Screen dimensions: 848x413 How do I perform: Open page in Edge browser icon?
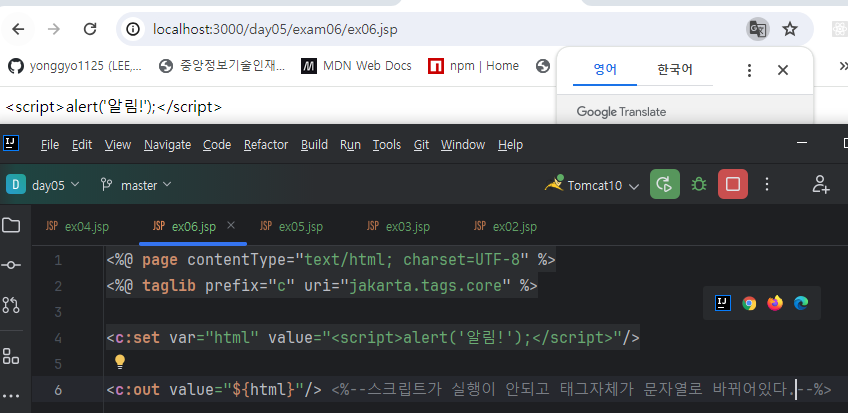(x=801, y=303)
